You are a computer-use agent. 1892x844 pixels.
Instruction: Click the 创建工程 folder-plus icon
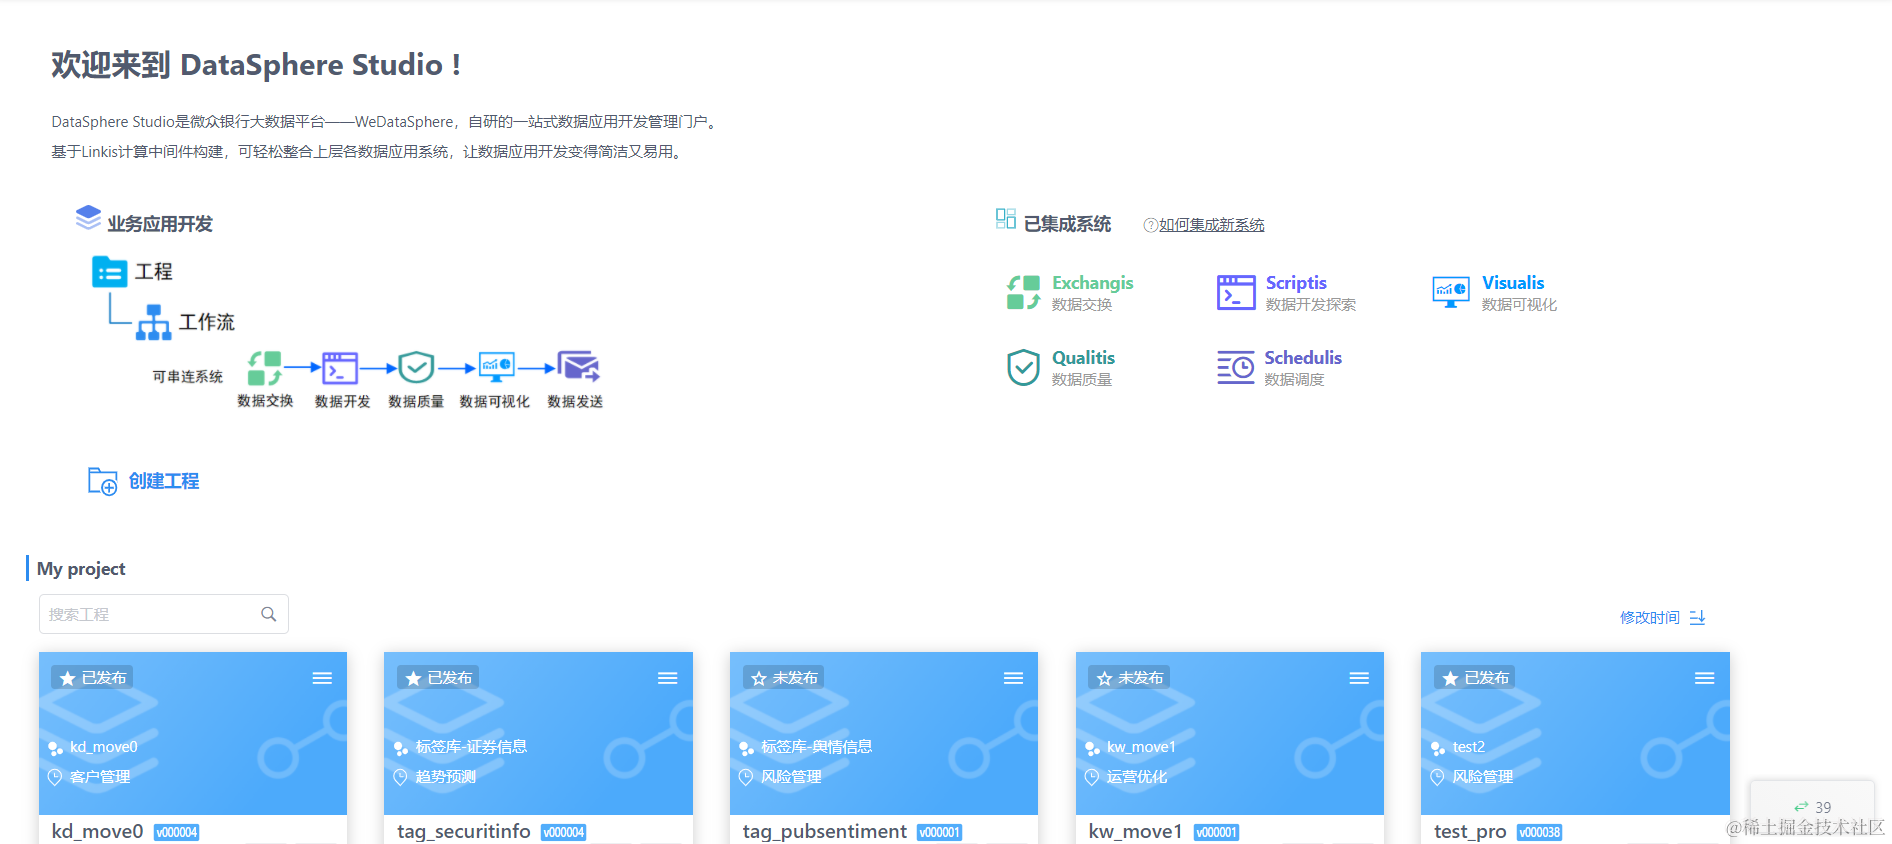103,481
